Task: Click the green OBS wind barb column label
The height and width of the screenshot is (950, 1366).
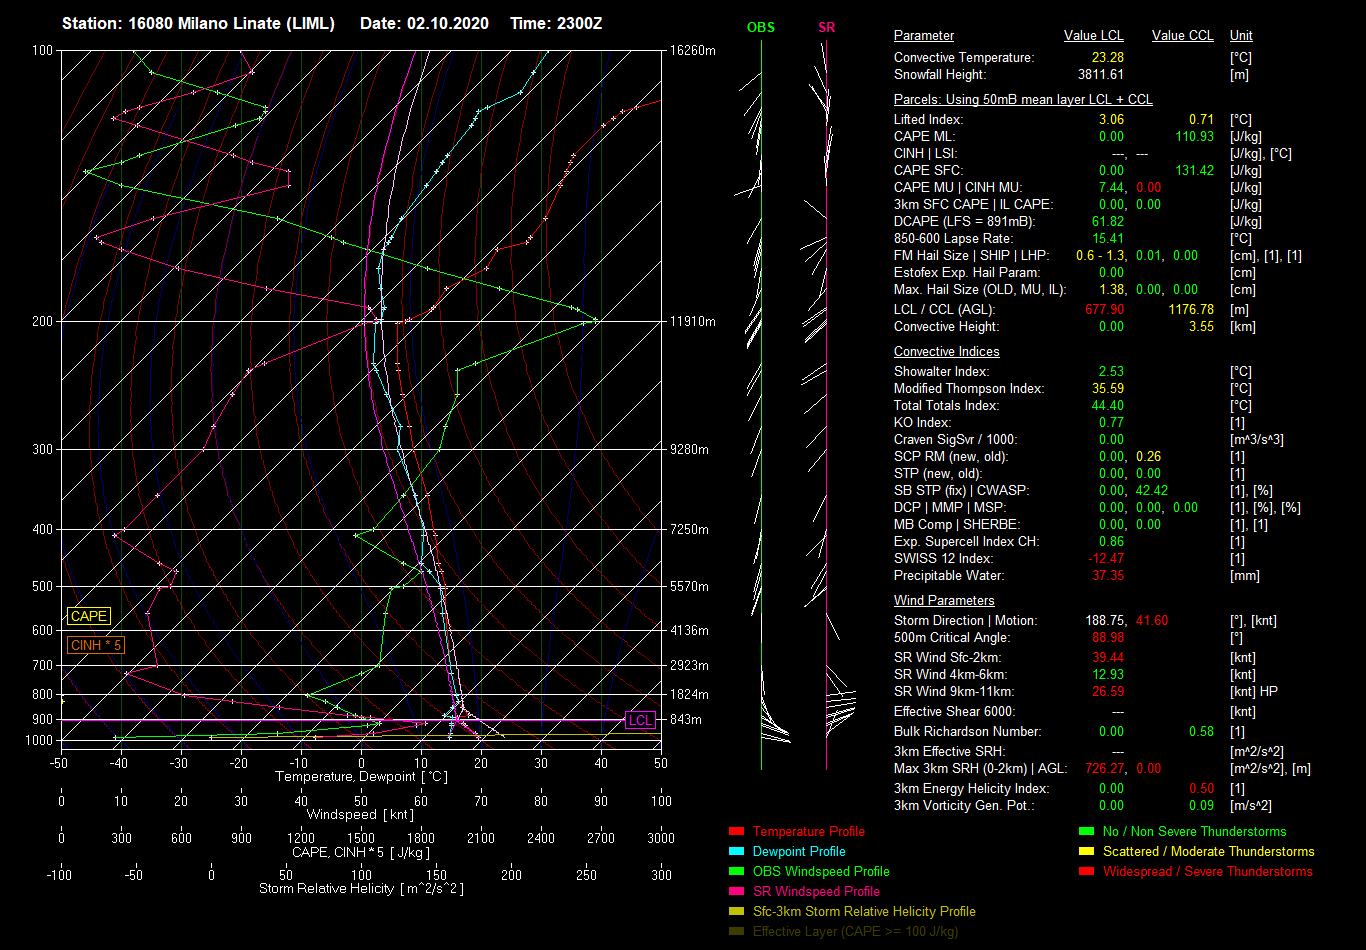Action: point(760,27)
